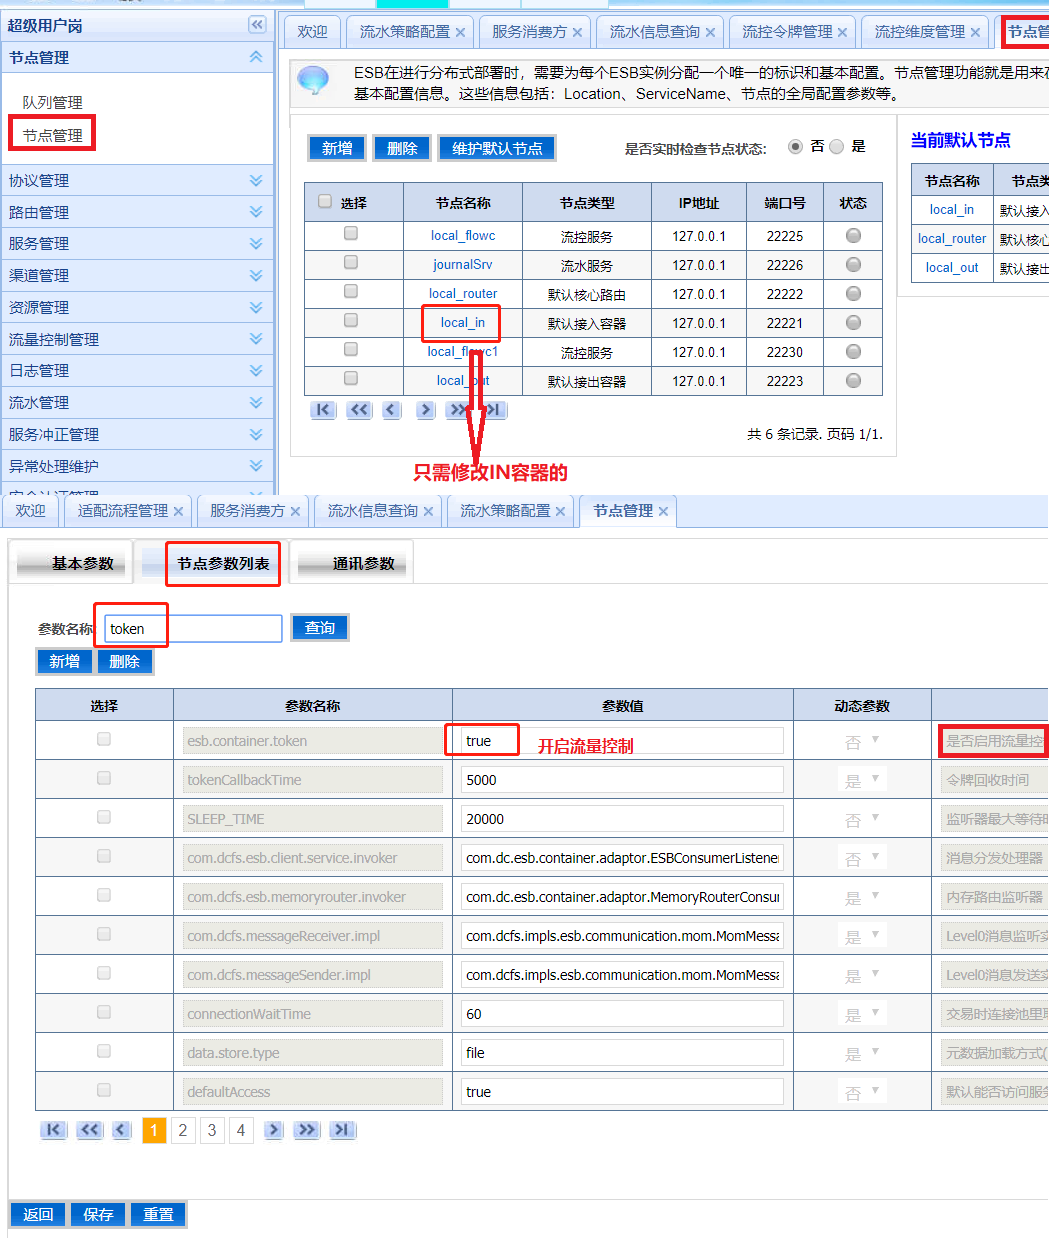The height and width of the screenshot is (1238, 1049).
Task: Click previous page arrow in parameter list pager
Action: (x=122, y=1130)
